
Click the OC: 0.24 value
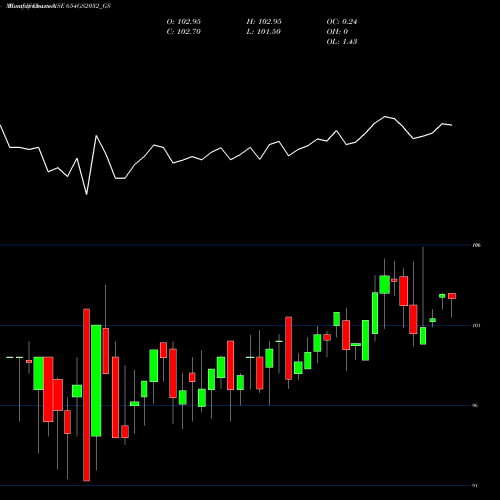pos(342,22)
